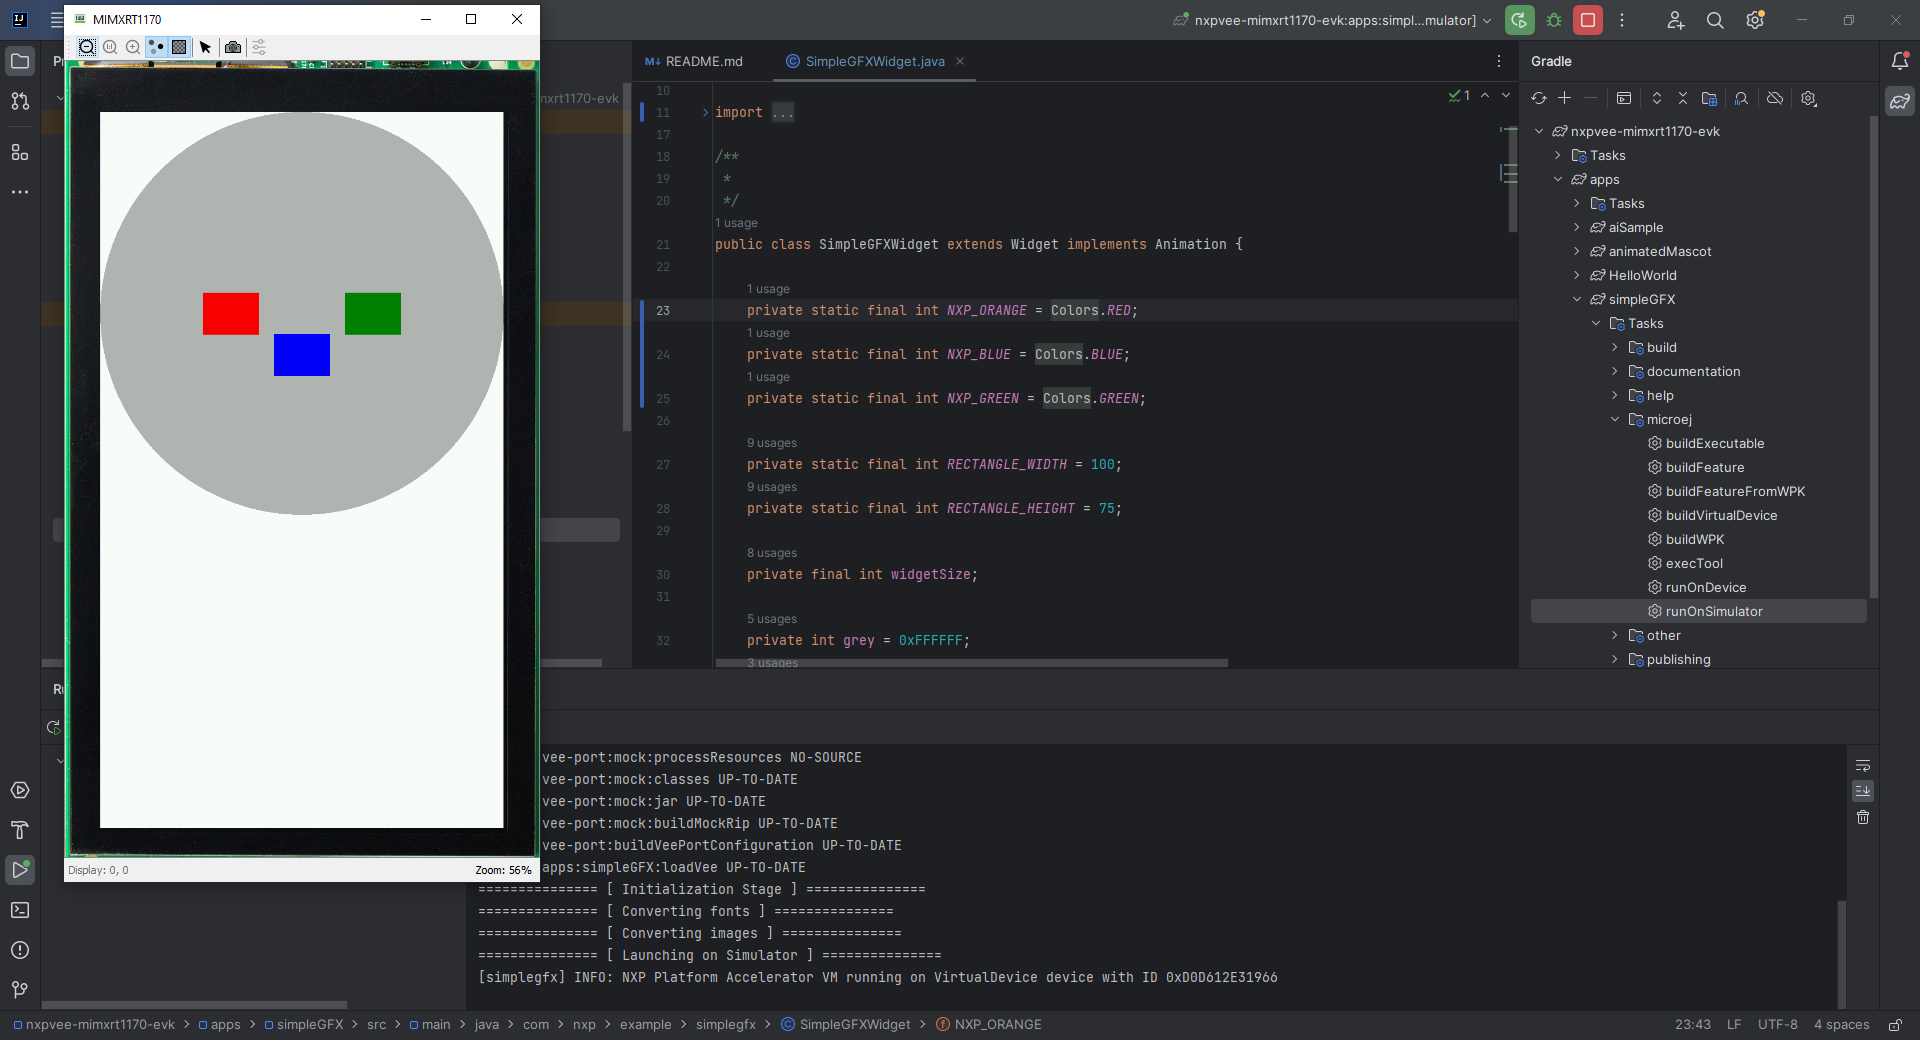The width and height of the screenshot is (1920, 1040).
Task: Zoom in on the simulator display
Action: pyautogui.click(x=133, y=47)
